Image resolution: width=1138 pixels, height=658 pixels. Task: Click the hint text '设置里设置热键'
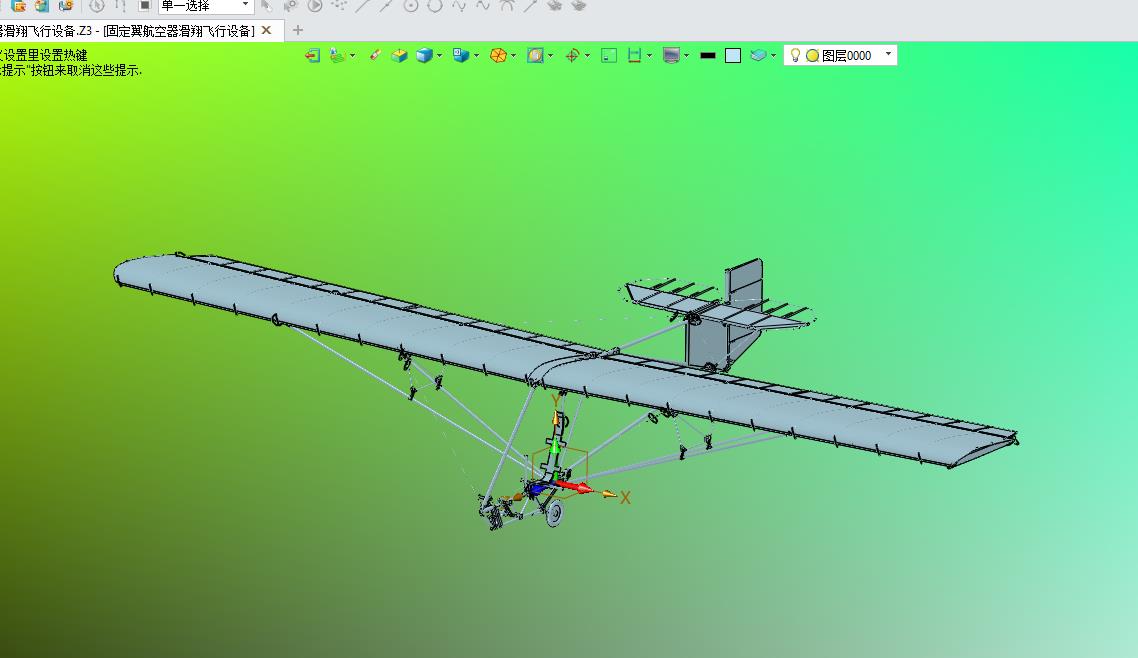click(45, 56)
